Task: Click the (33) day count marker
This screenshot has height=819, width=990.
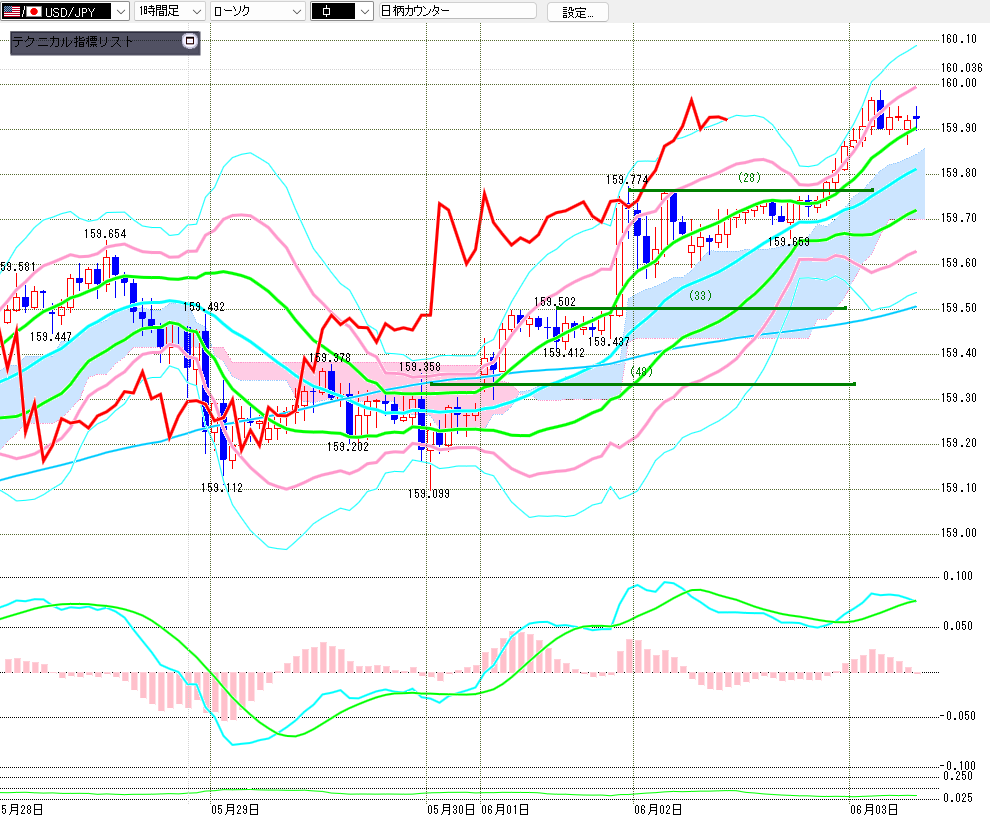Action: coord(700,296)
